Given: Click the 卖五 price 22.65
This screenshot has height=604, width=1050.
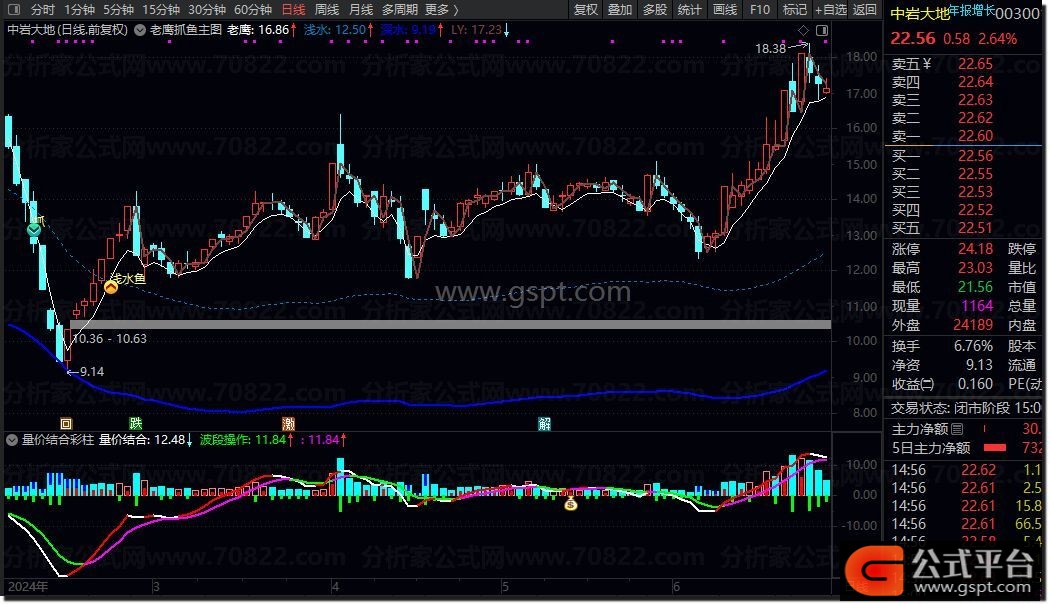Looking at the screenshot, I should click(975, 64).
